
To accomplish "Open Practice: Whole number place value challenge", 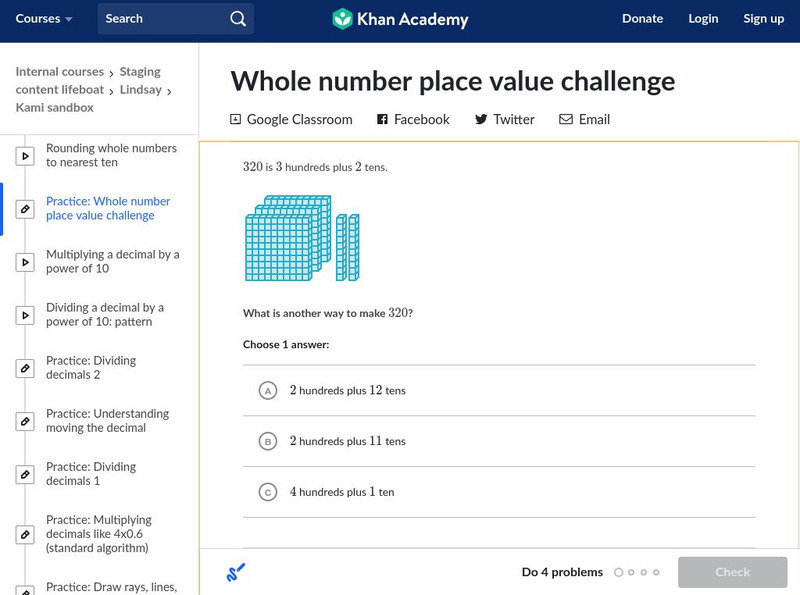I will point(108,208).
